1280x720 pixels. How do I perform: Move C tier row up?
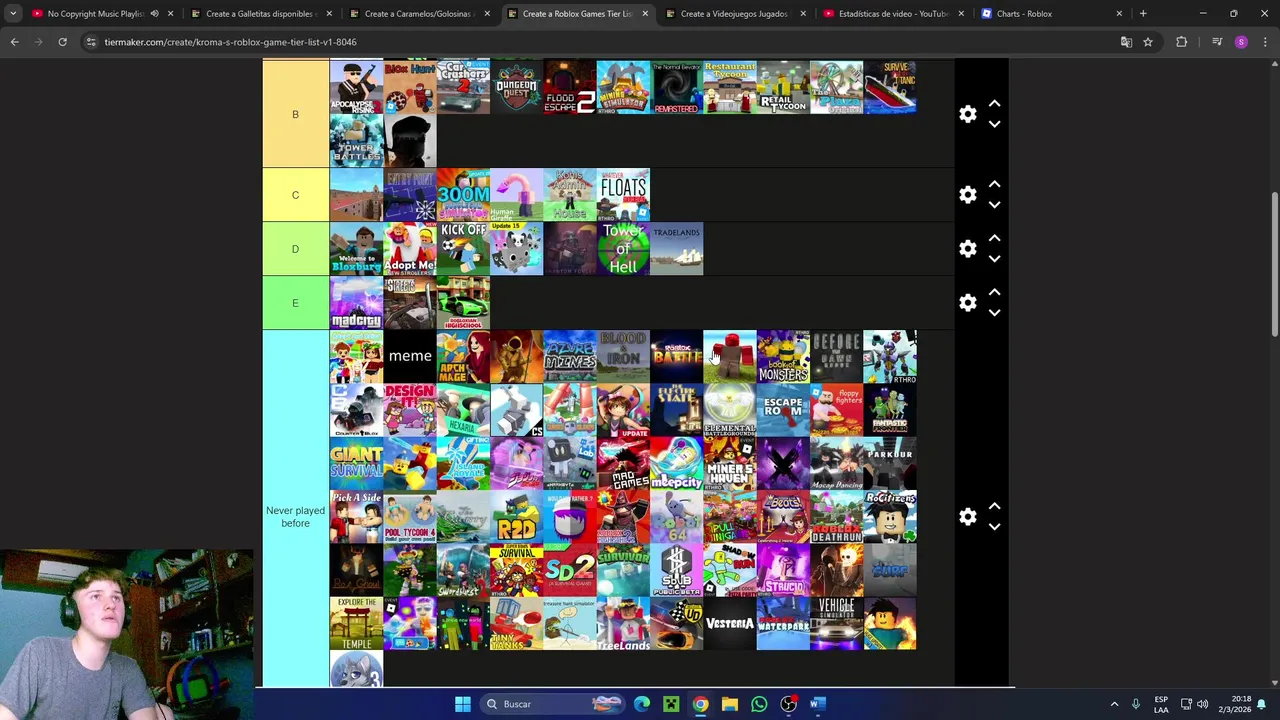tap(994, 185)
